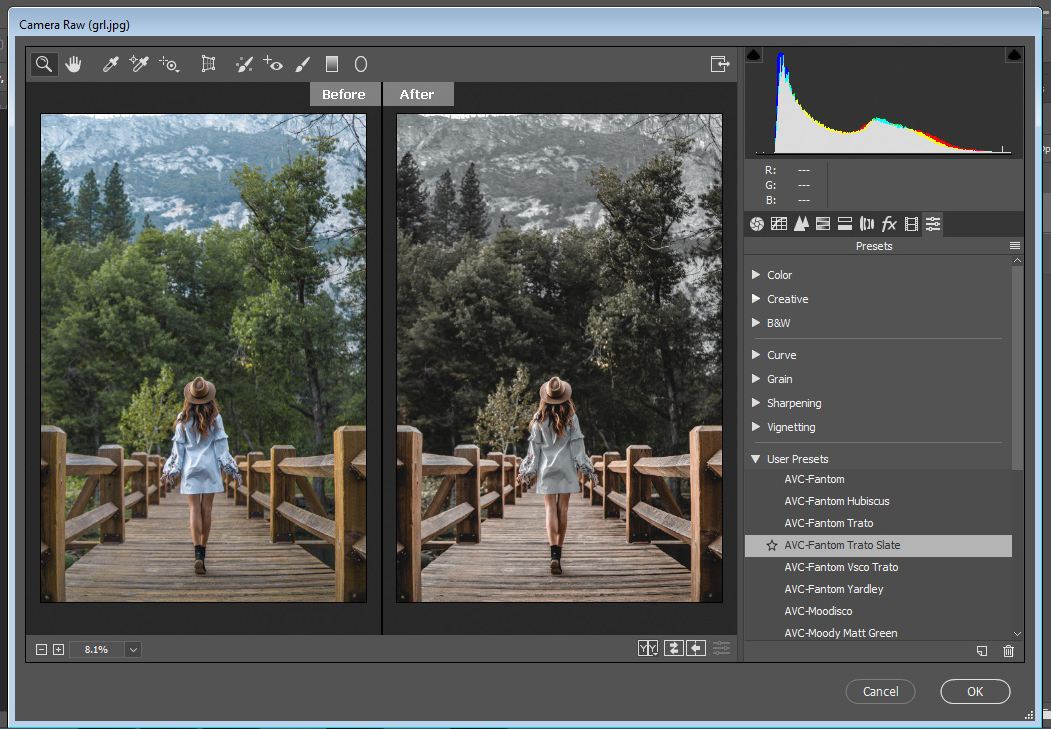Pick the Adjustment Brush tool
This screenshot has width=1051, height=729.
pos(302,64)
